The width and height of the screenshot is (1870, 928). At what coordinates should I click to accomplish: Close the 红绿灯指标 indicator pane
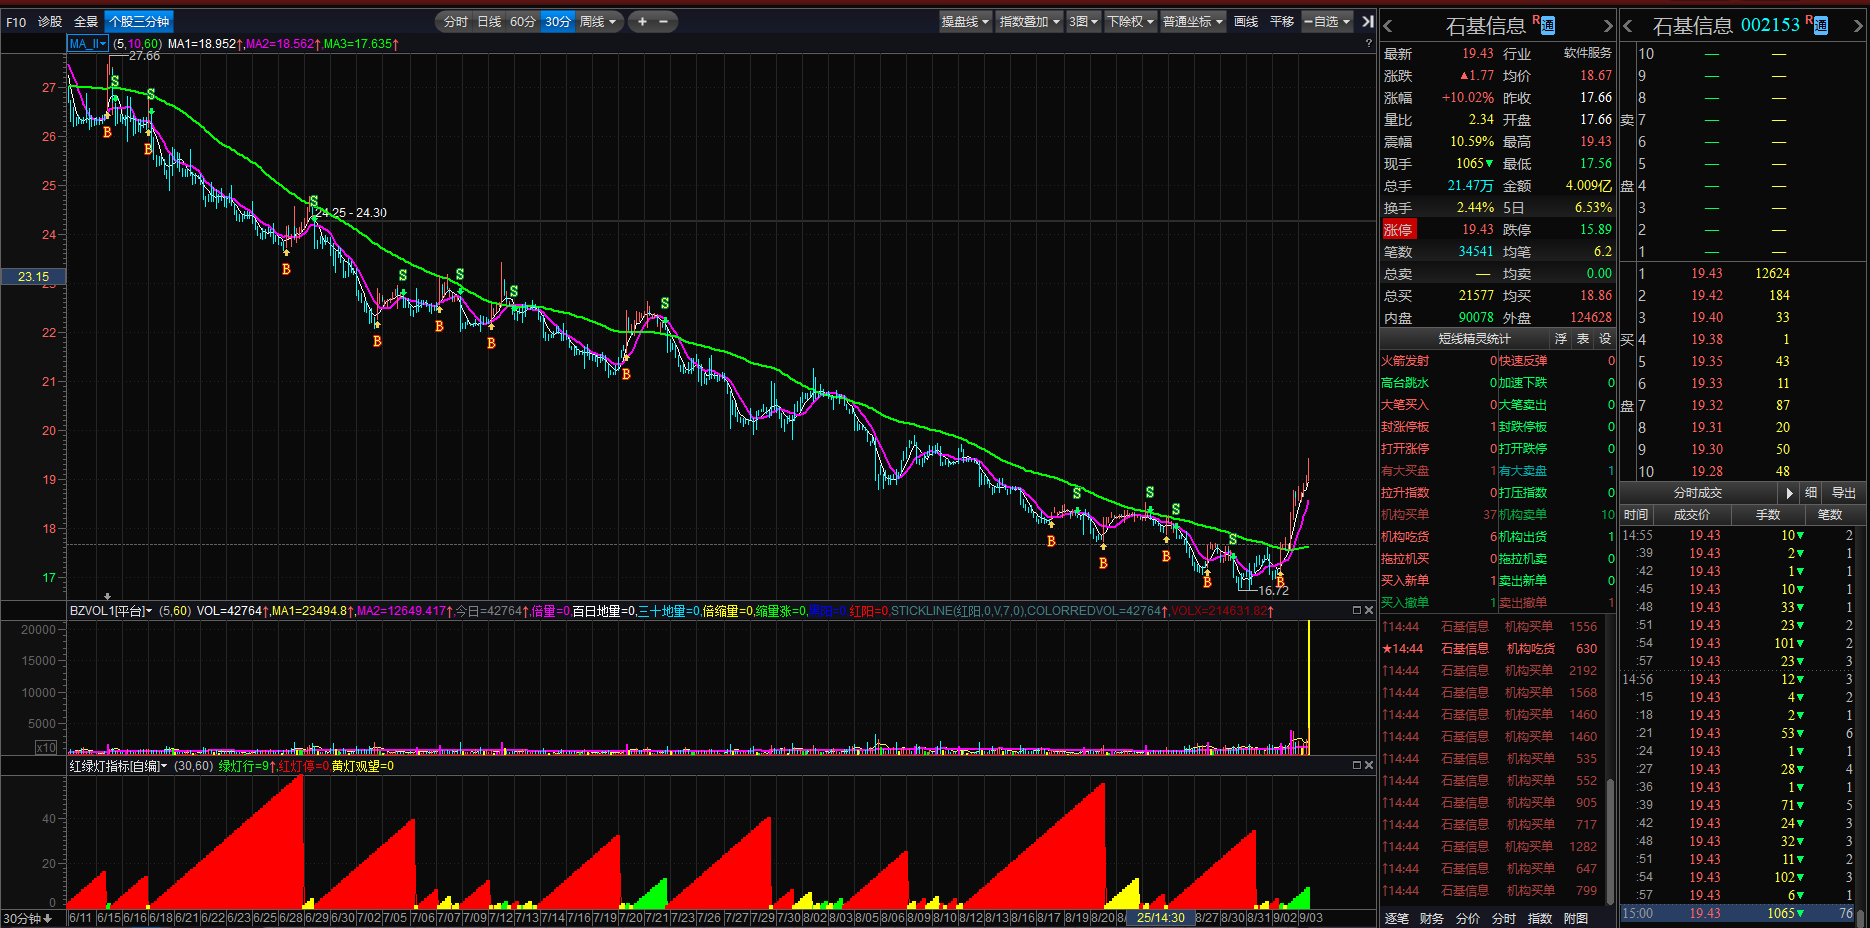pyautogui.click(x=1369, y=765)
